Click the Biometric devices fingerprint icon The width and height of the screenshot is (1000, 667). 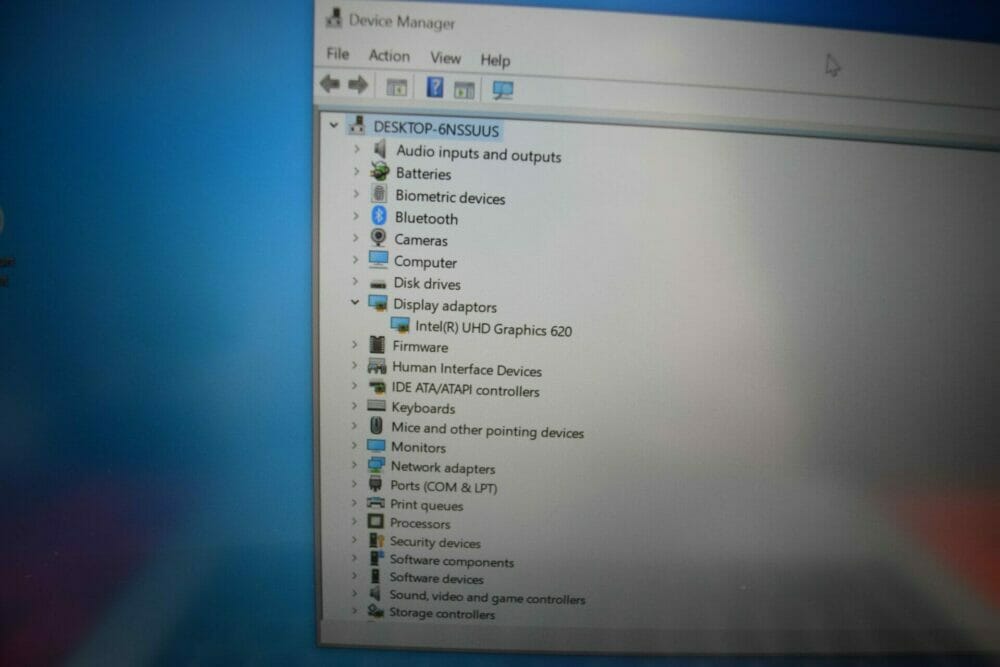[379, 193]
